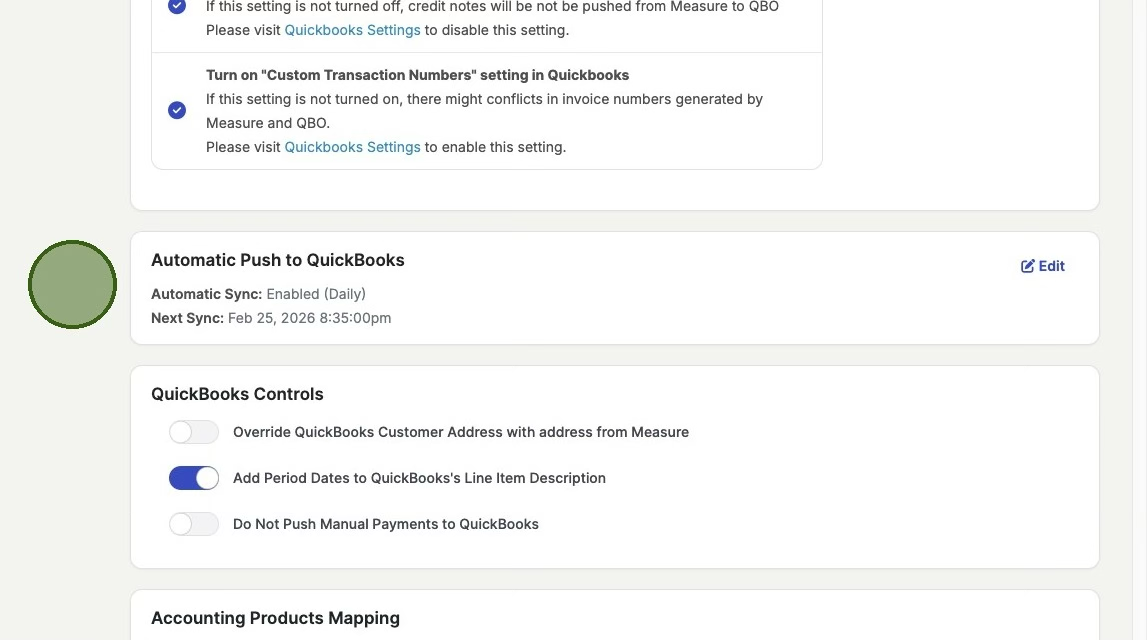Click the Custom Transaction Numbers setting title
1147x640 pixels.
point(417,75)
